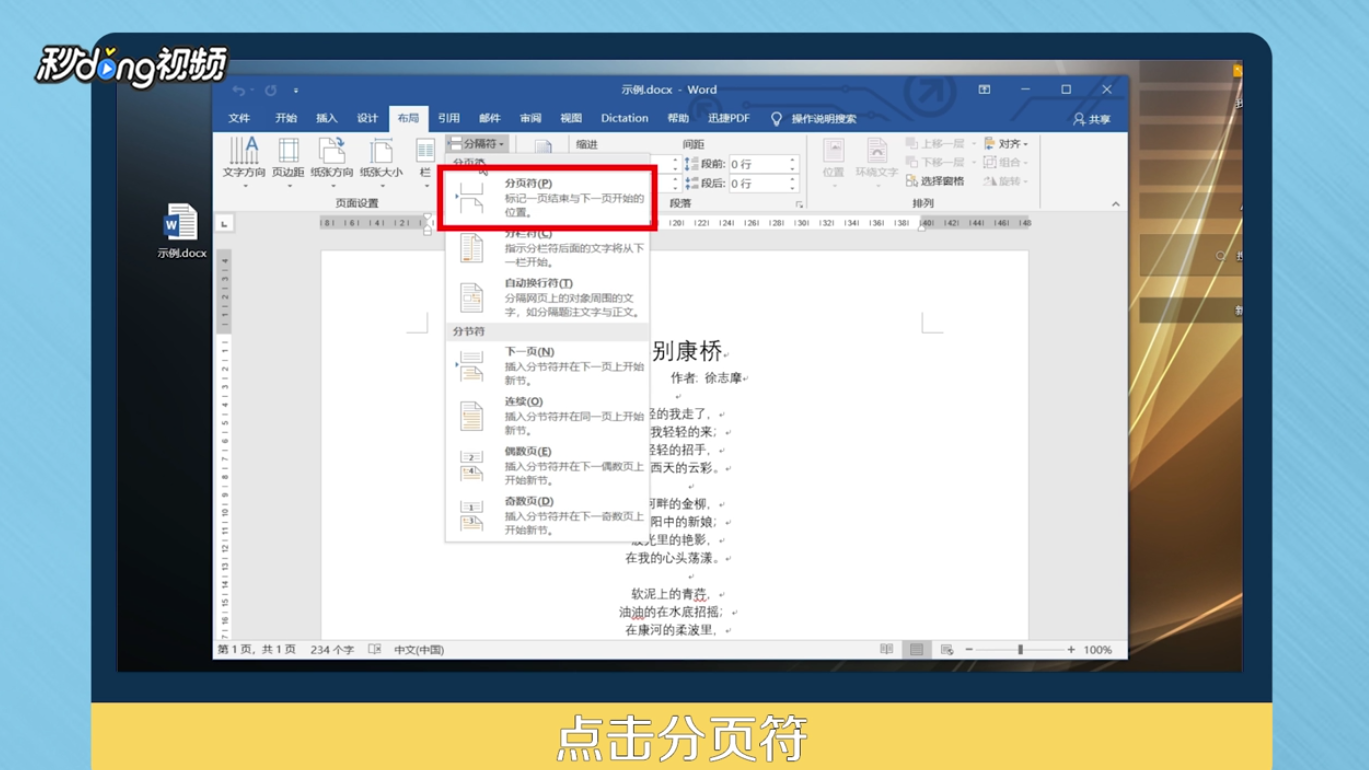This screenshot has height=770, width=1369.
Task: Click the 偶数页 section break icon
Action: (x=471, y=466)
